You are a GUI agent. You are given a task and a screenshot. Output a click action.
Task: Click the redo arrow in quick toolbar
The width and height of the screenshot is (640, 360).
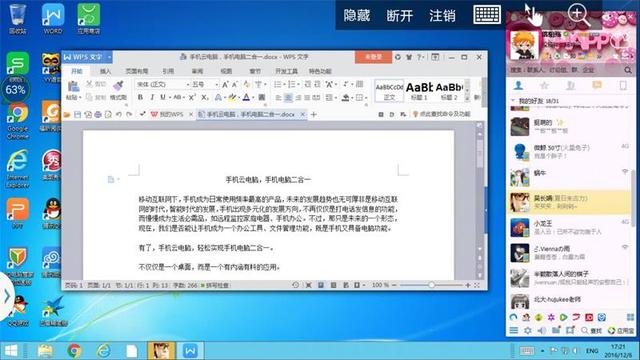[129, 115]
